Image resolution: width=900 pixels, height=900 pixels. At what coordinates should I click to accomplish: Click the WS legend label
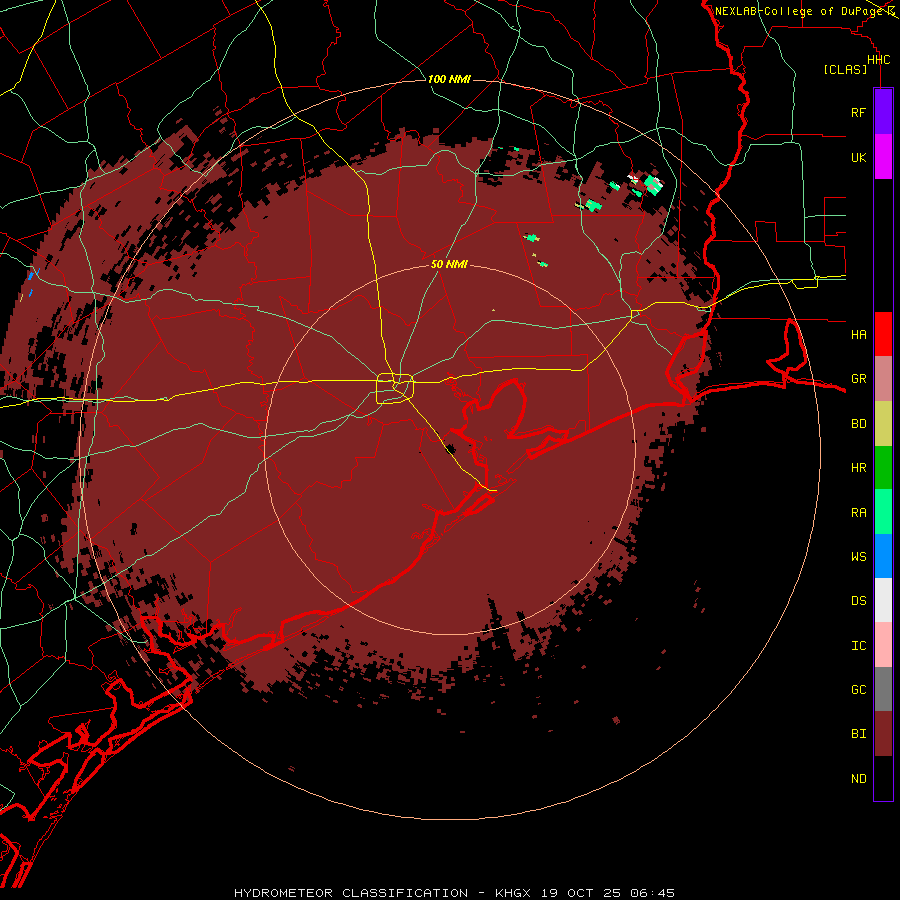tap(858, 557)
